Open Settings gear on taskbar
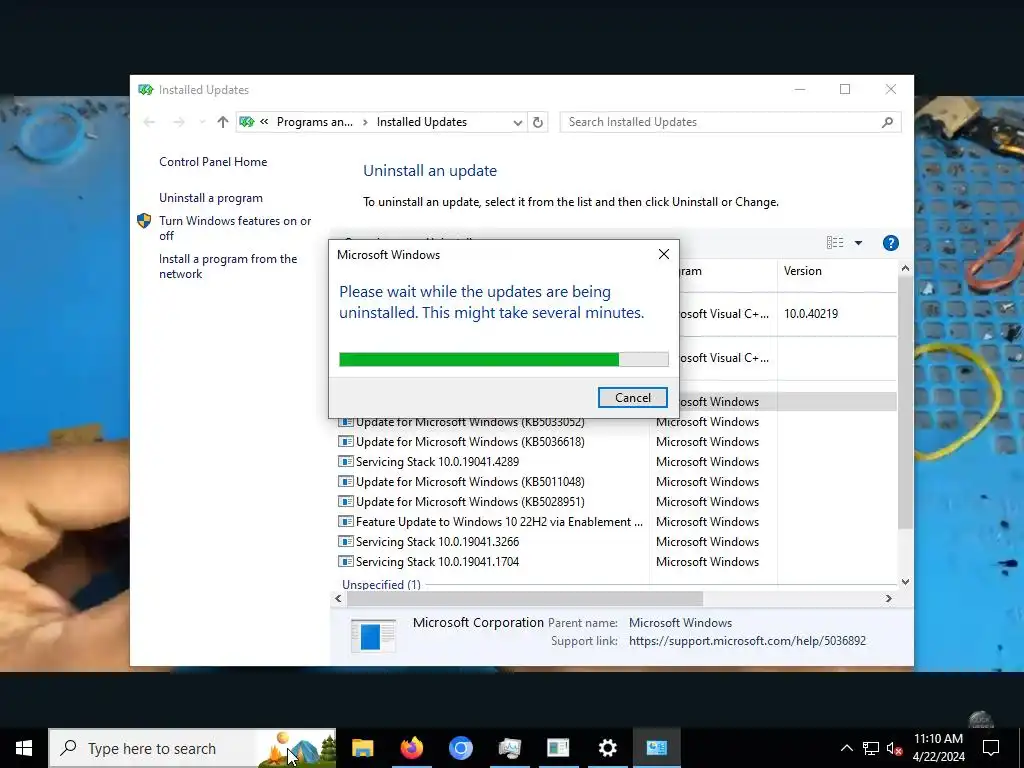Image resolution: width=1024 pixels, height=768 pixels. [607, 748]
